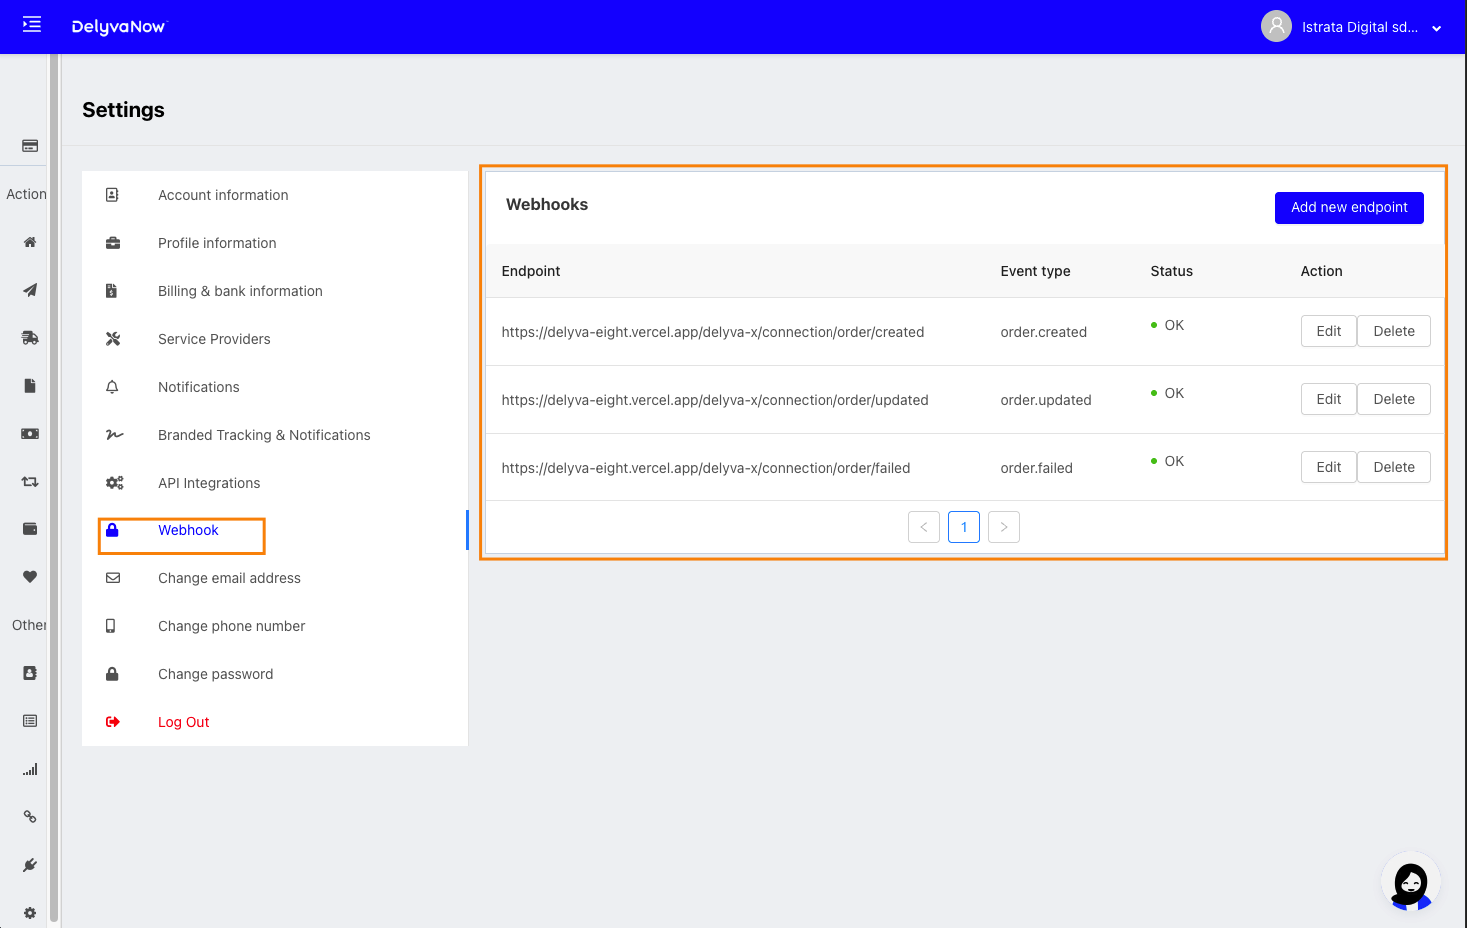1467x928 pixels.
Task: Click the heart icon in sidebar
Action: 30,577
